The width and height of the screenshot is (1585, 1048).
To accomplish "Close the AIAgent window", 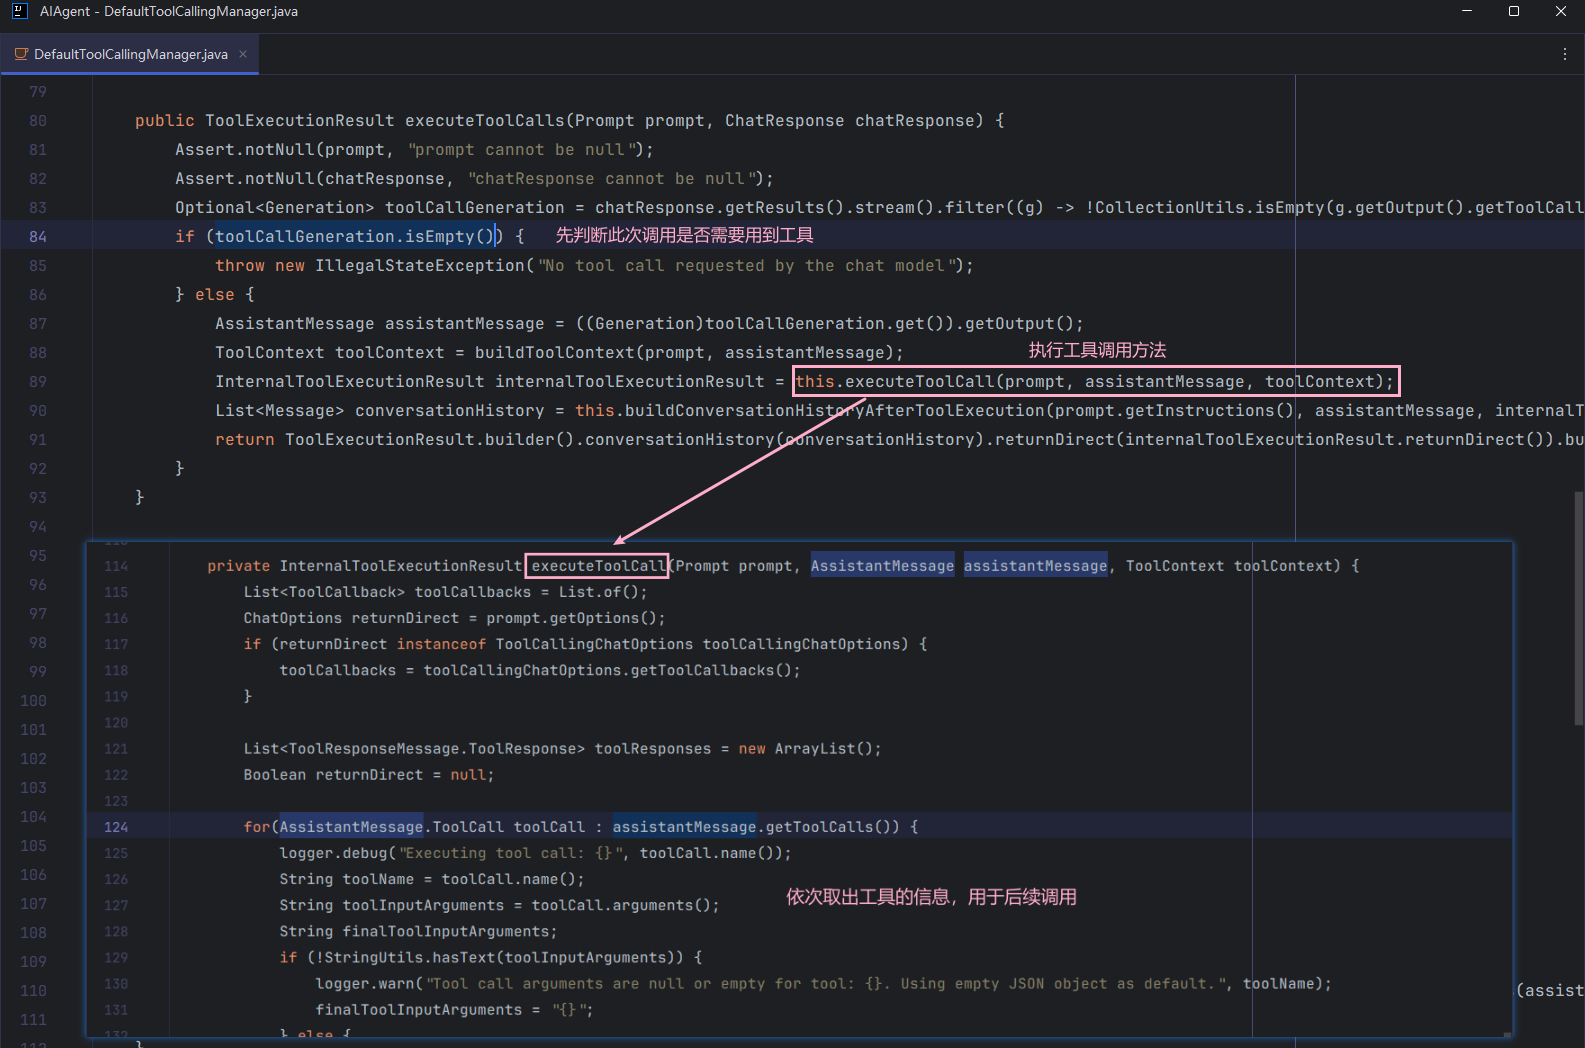I will 1561,12.
